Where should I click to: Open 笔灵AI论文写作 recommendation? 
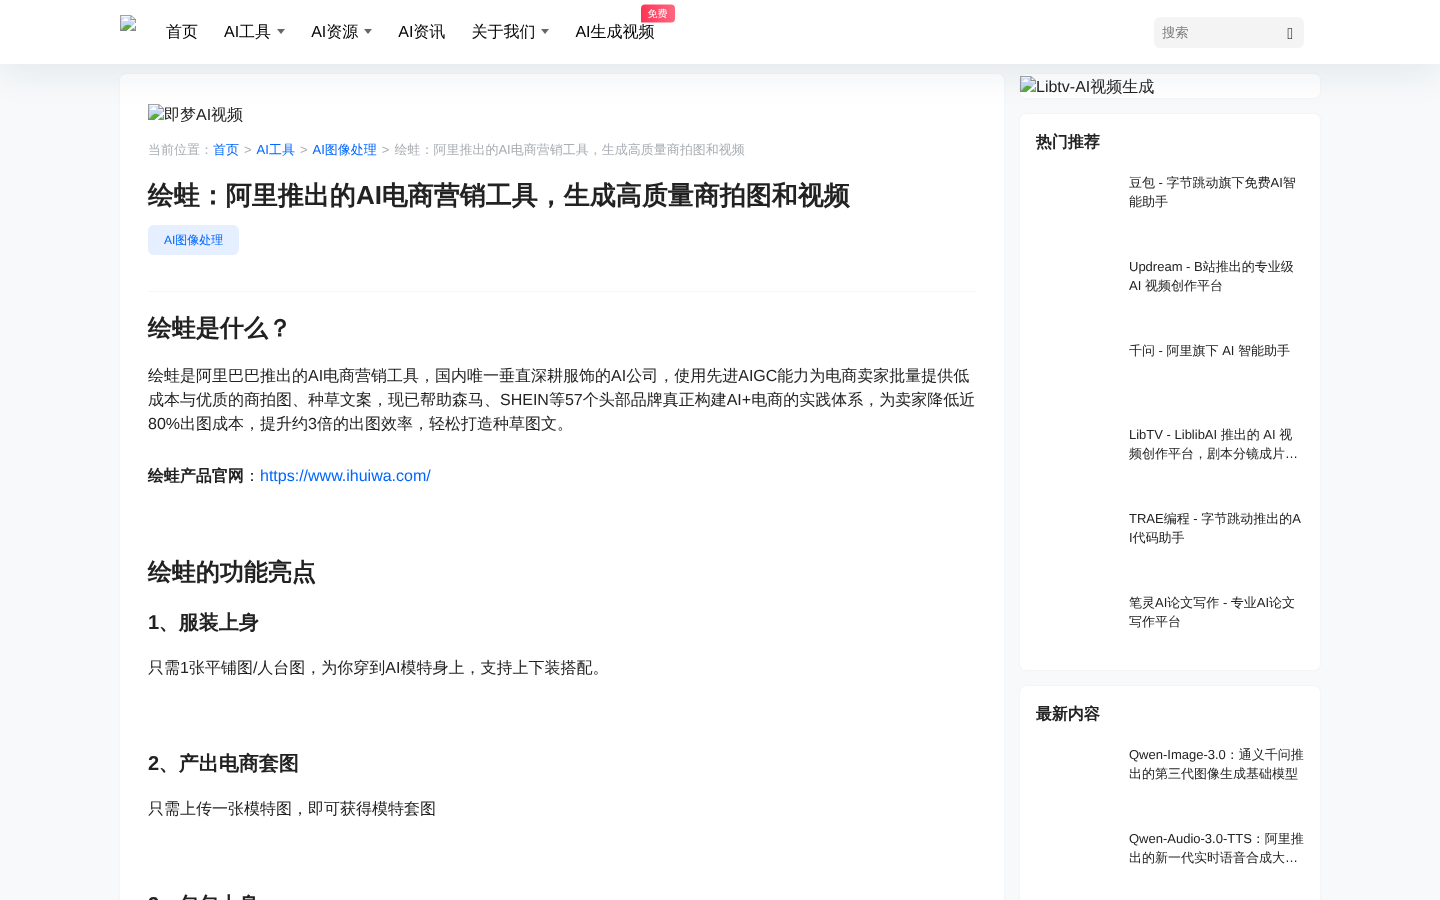(x=1215, y=612)
